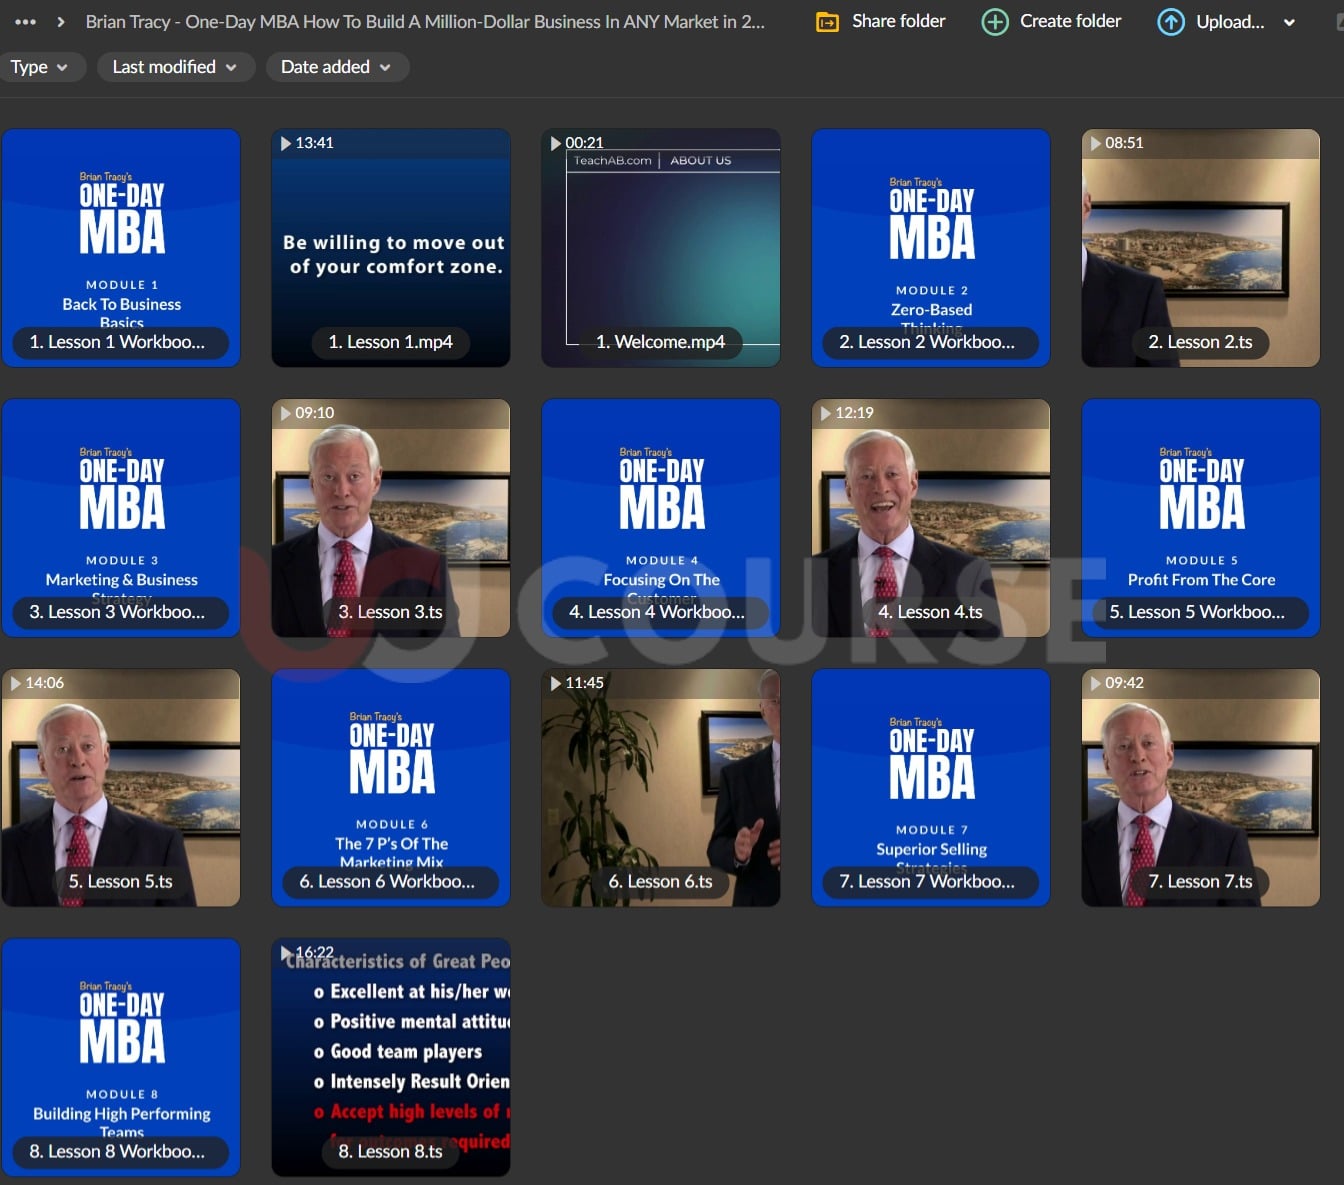This screenshot has width=1344, height=1185.
Task: Open the 1. Lesson 1 Workbook file
Action: pyautogui.click(x=121, y=247)
